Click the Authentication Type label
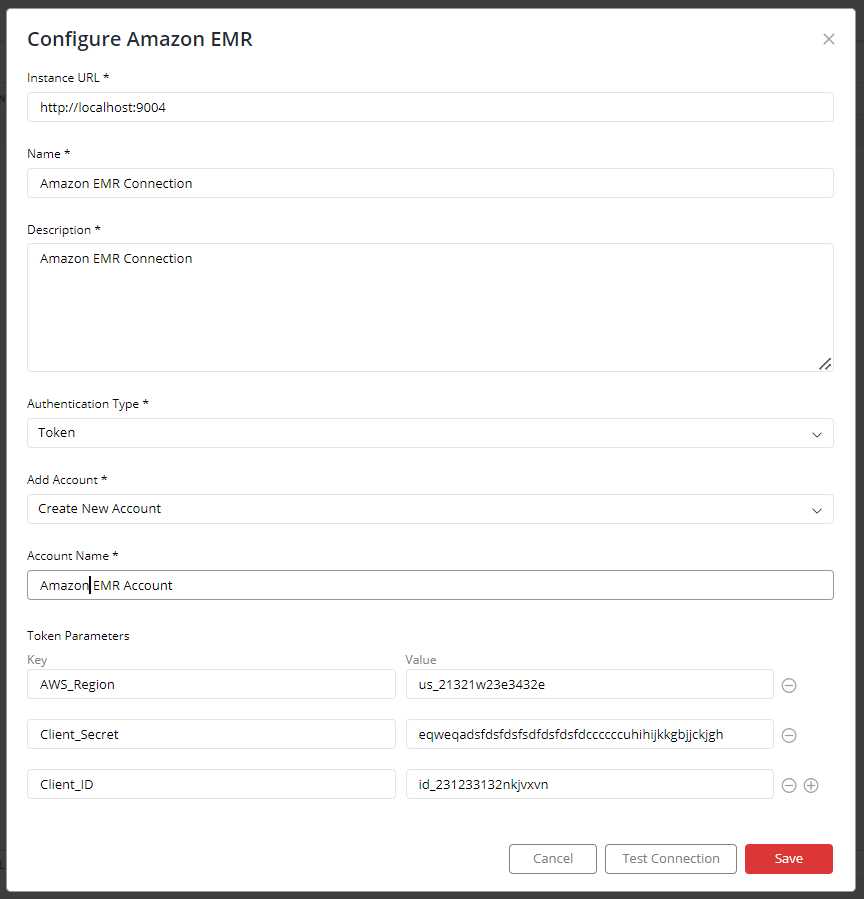Viewport: 864px width, 899px height. (88, 404)
